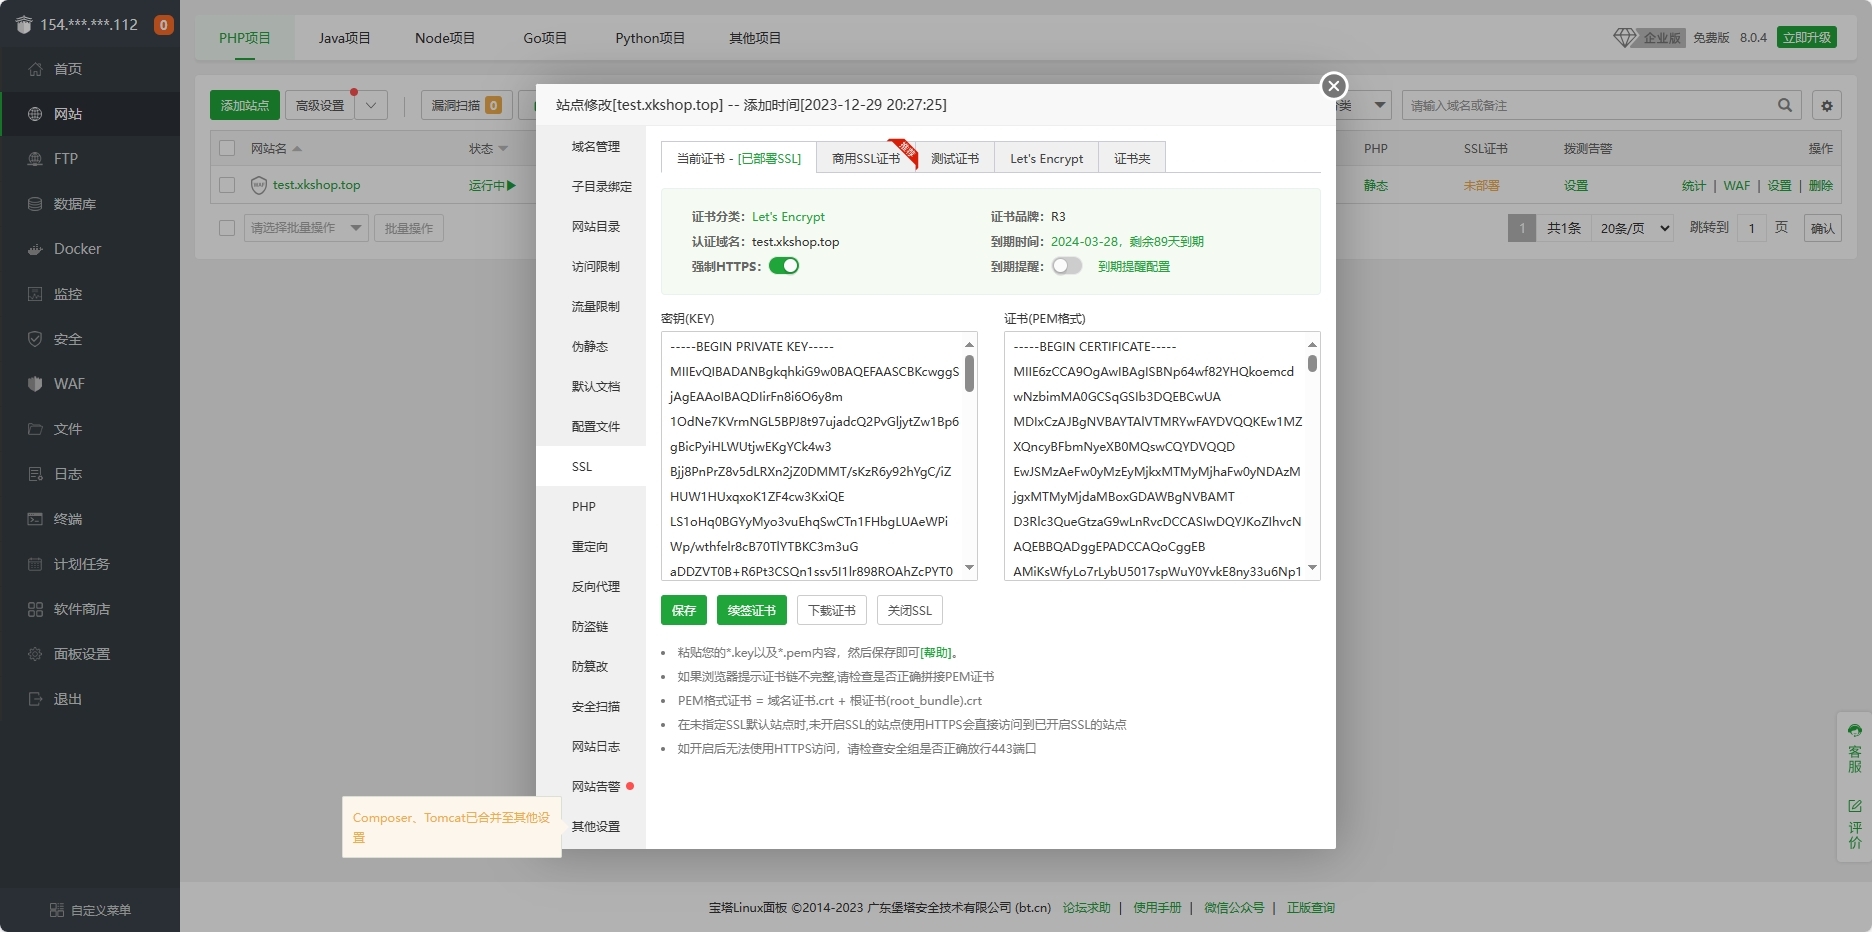The image size is (1872, 932).
Task: Open the 20 per page dropdown
Action: point(1634,228)
